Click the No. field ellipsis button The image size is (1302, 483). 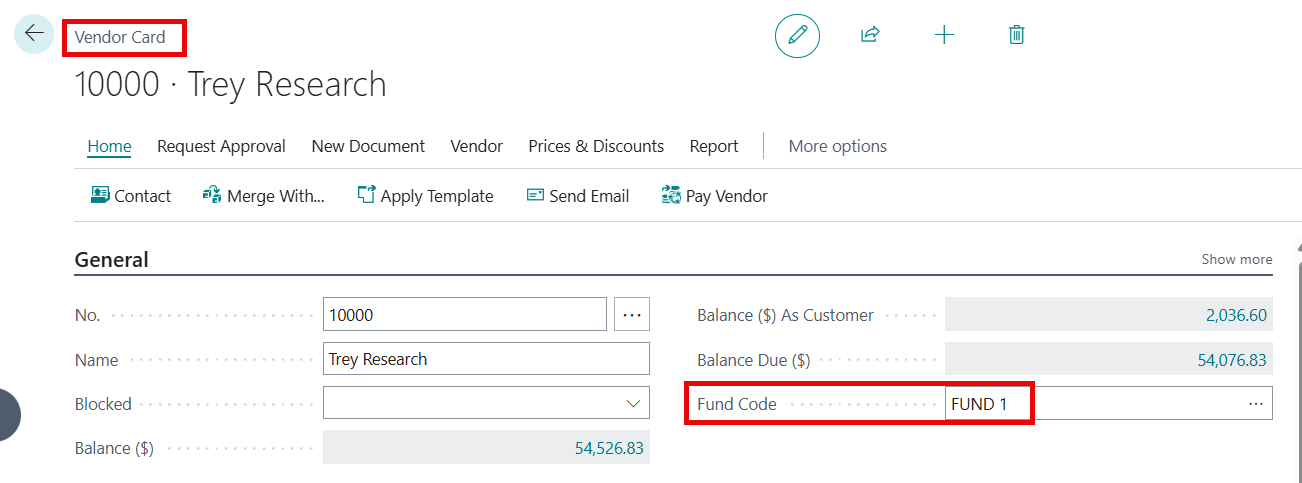coord(632,315)
